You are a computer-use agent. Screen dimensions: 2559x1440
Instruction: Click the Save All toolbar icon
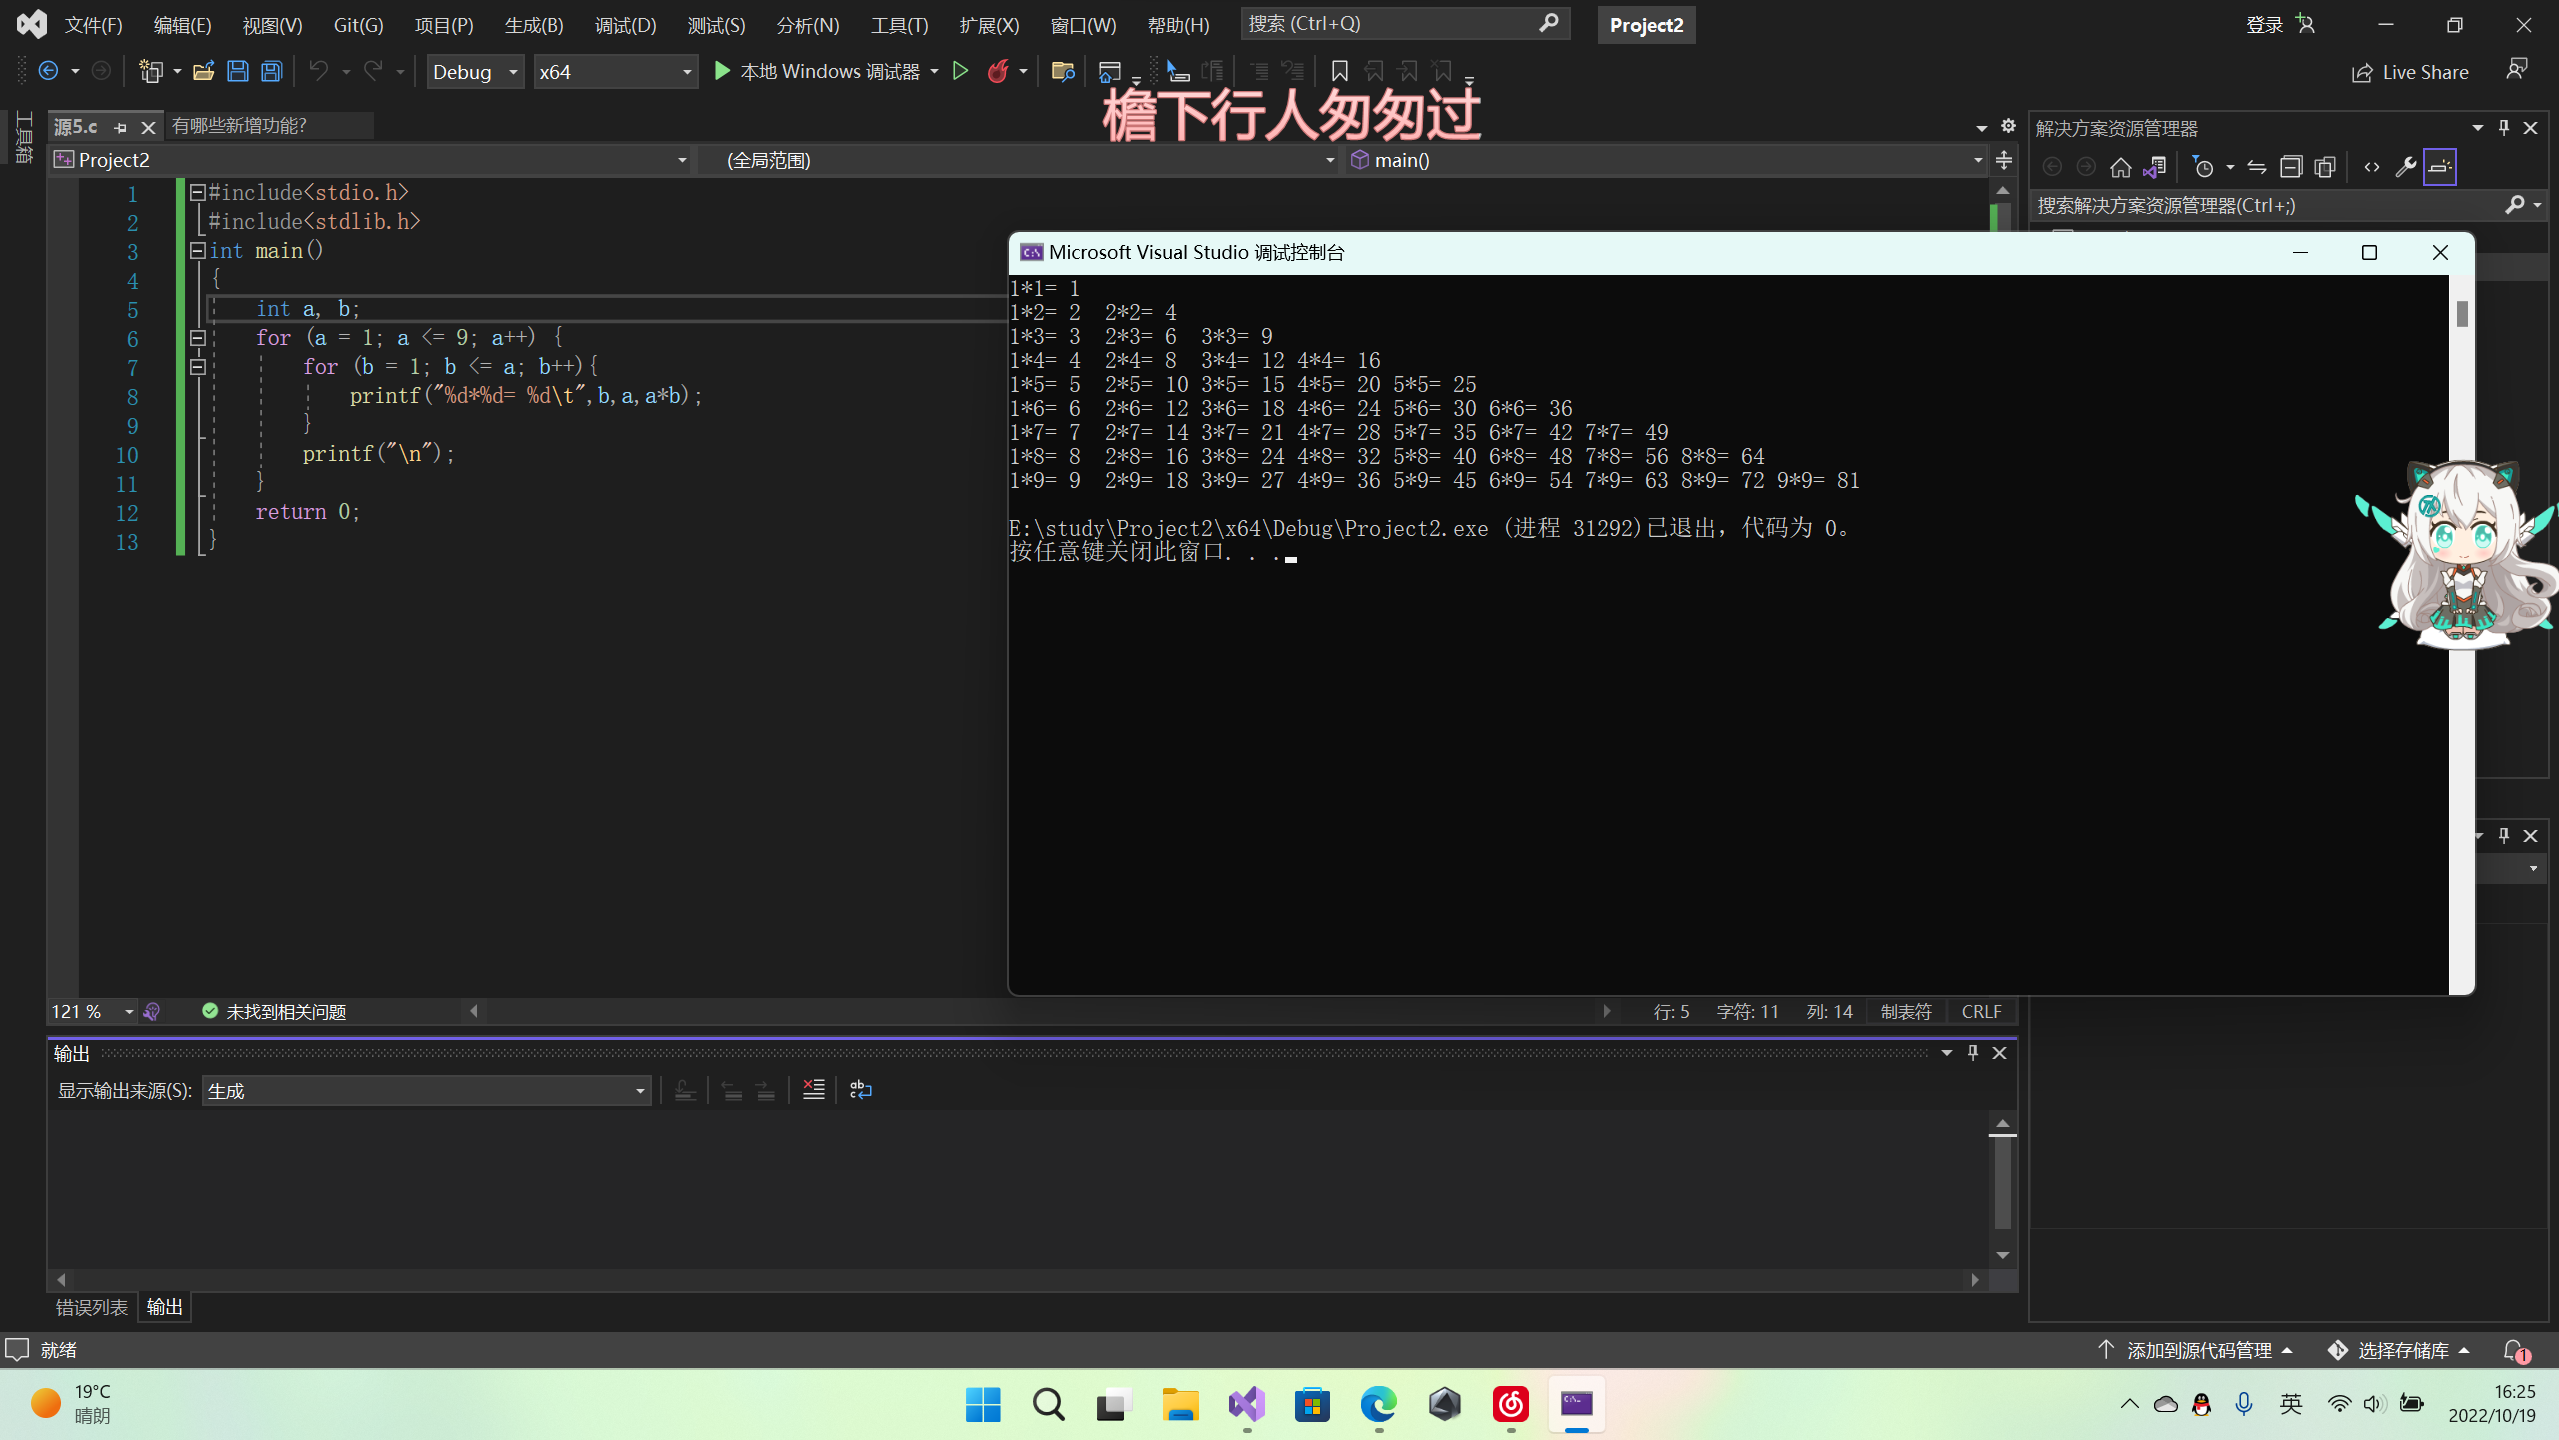(271, 71)
